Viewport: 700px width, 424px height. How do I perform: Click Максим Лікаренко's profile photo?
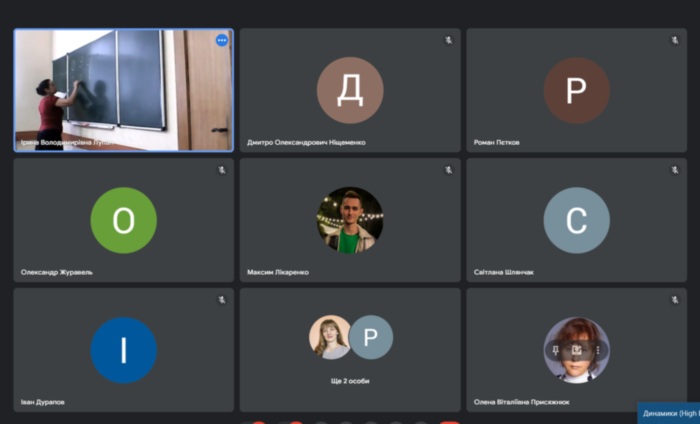point(350,220)
